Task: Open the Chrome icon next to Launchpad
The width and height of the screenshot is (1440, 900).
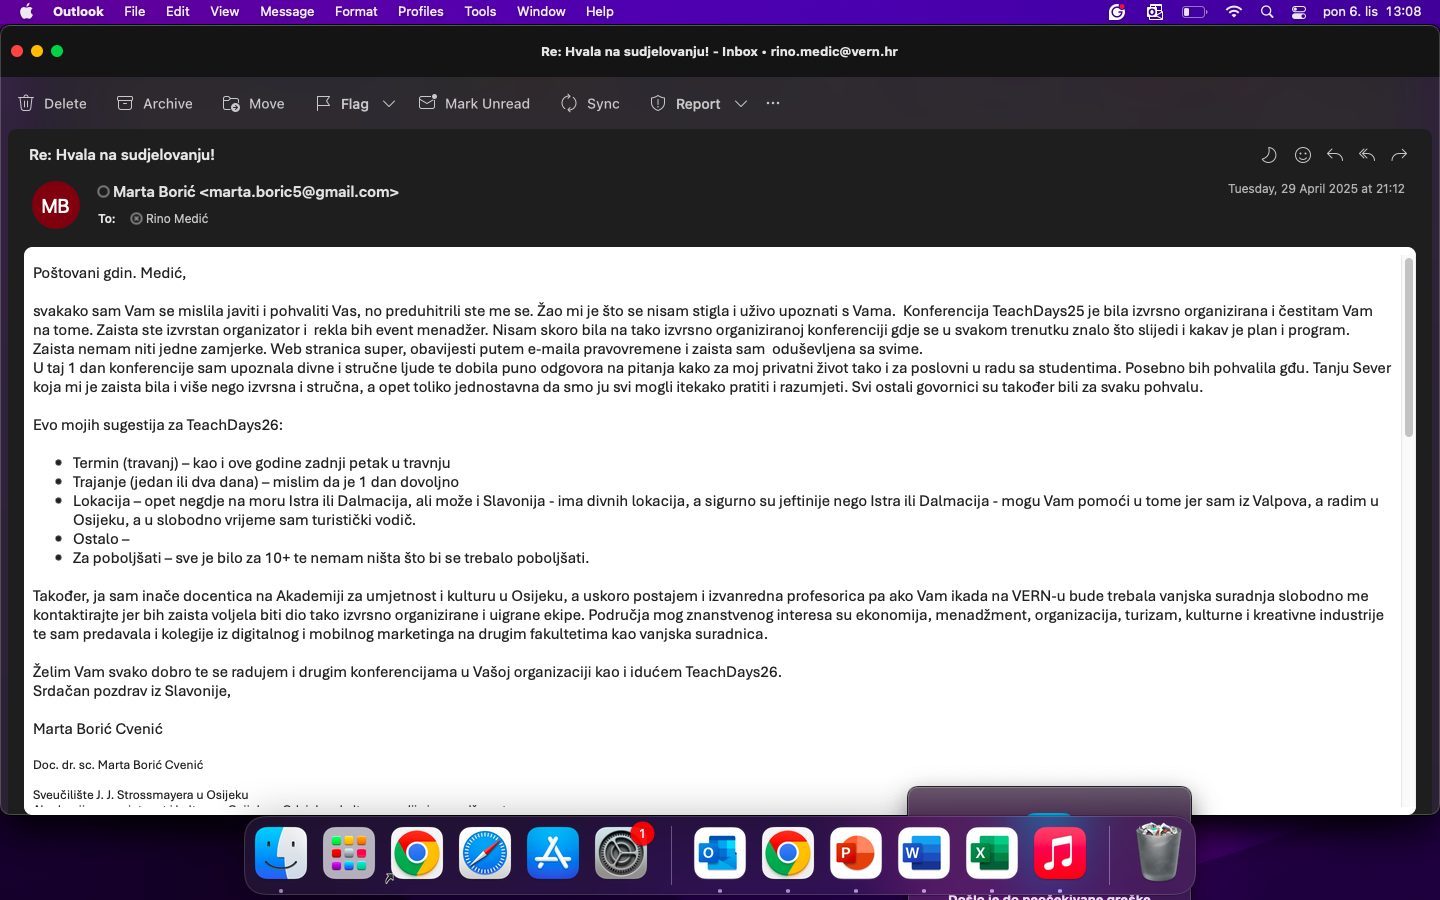Action: click(417, 853)
